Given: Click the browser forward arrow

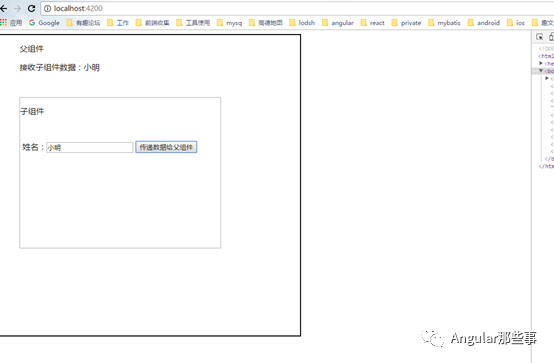Looking at the screenshot, I should (x=17, y=8).
